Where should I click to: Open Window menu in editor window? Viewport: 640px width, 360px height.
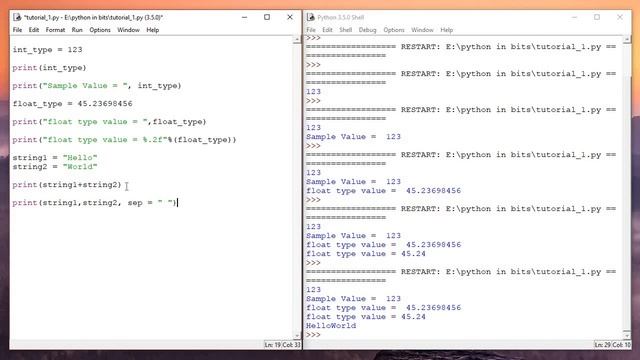point(128,30)
